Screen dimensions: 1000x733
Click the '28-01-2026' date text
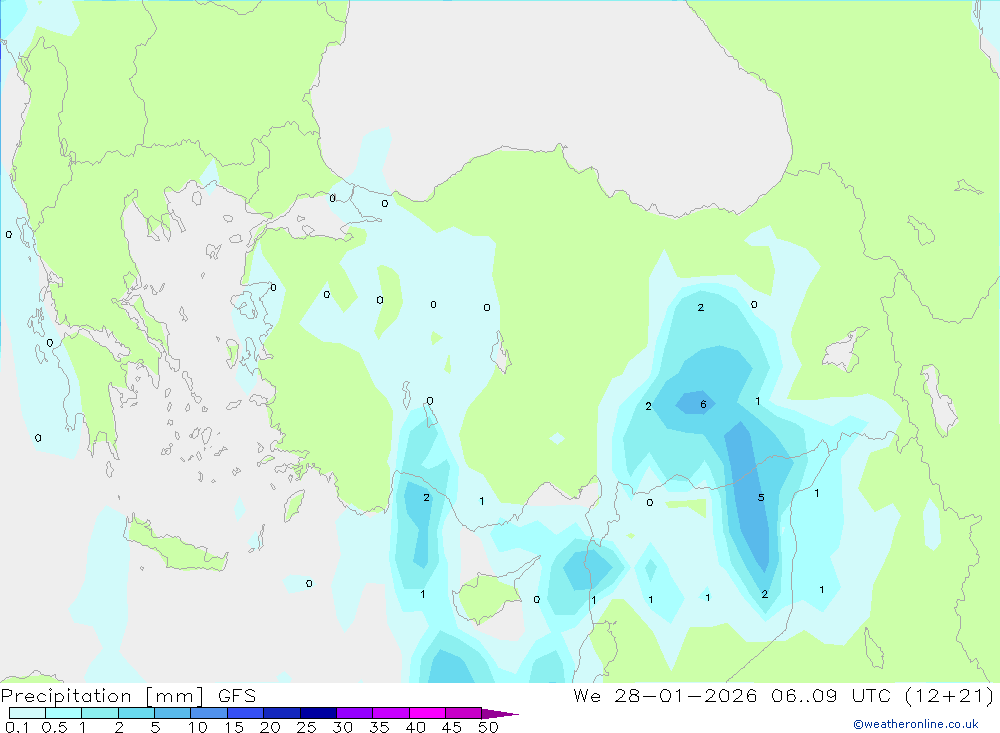(x=686, y=695)
